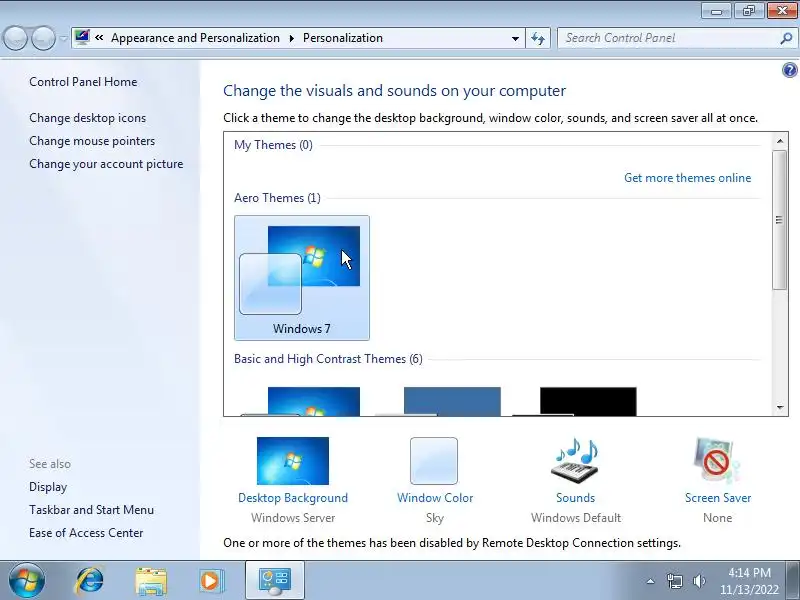Click the Forward navigation arrow
The height and width of the screenshot is (600, 800).
click(x=43, y=38)
